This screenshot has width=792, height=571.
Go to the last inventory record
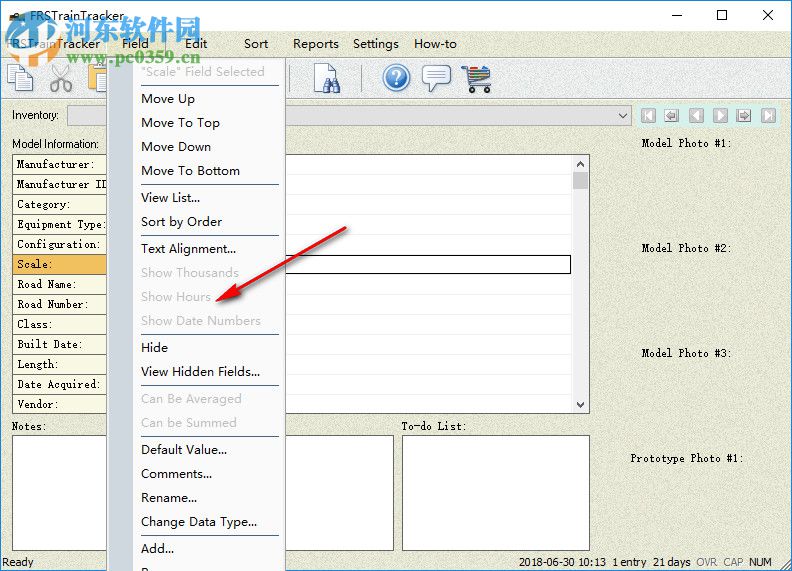click(x=768, y=116)
